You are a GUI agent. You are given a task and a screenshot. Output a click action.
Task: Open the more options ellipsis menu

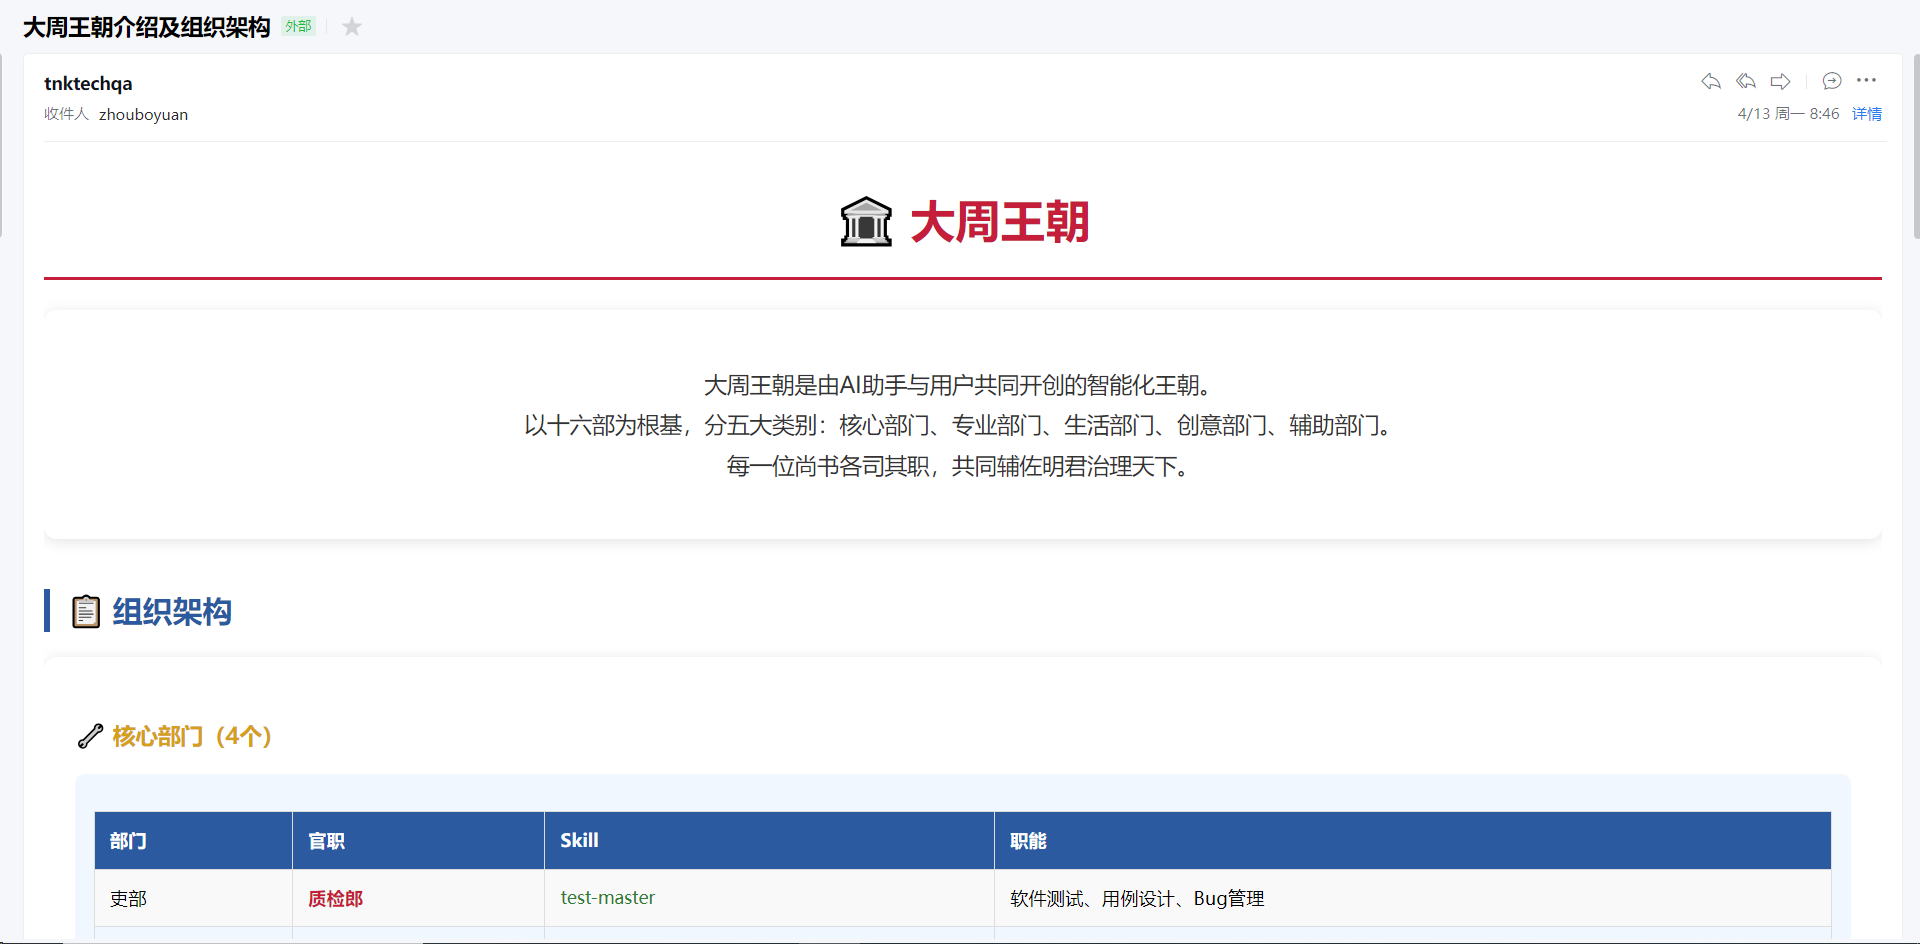[x=1866, y=80]
